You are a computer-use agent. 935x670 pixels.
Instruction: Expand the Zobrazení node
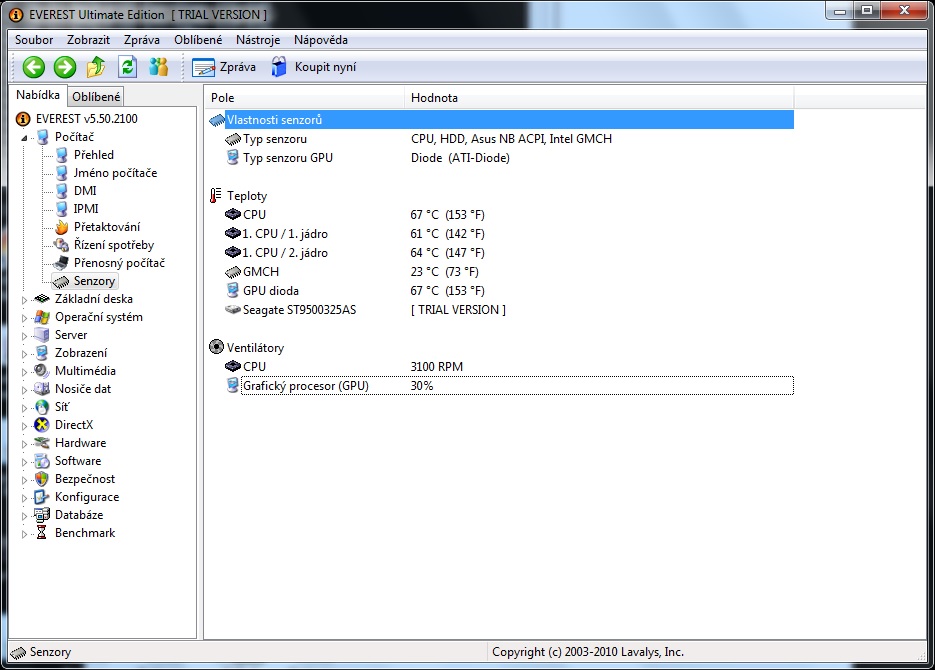[x=24, y=353]
